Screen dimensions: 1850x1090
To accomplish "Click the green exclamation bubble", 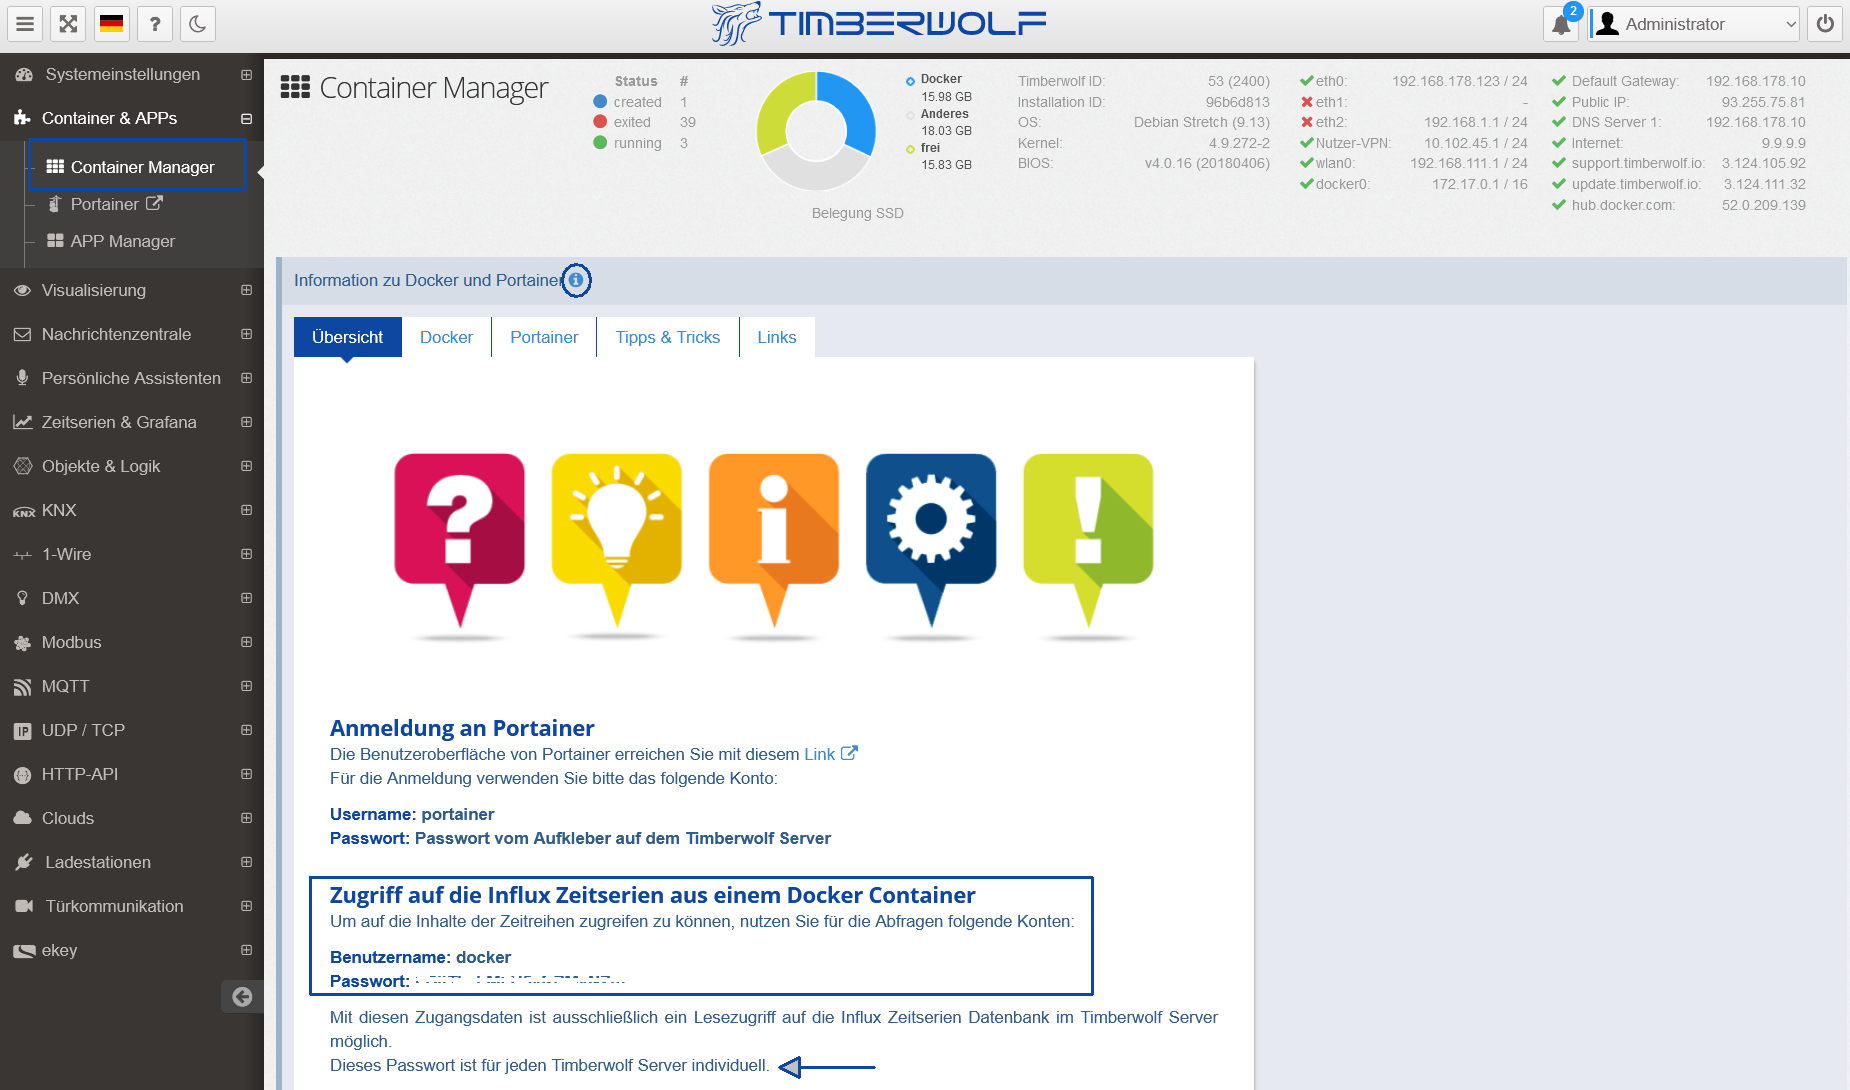I will [x=1088, y=540].
